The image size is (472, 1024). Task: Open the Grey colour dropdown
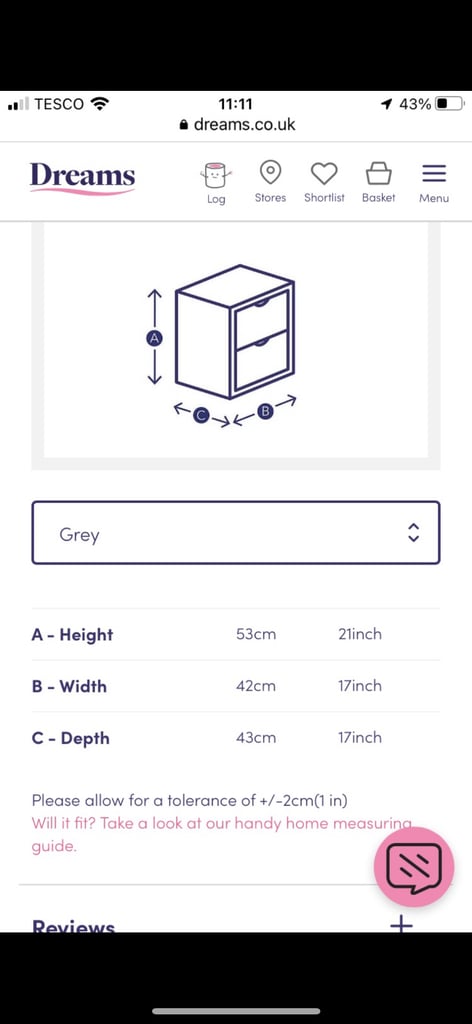[236, 532]
